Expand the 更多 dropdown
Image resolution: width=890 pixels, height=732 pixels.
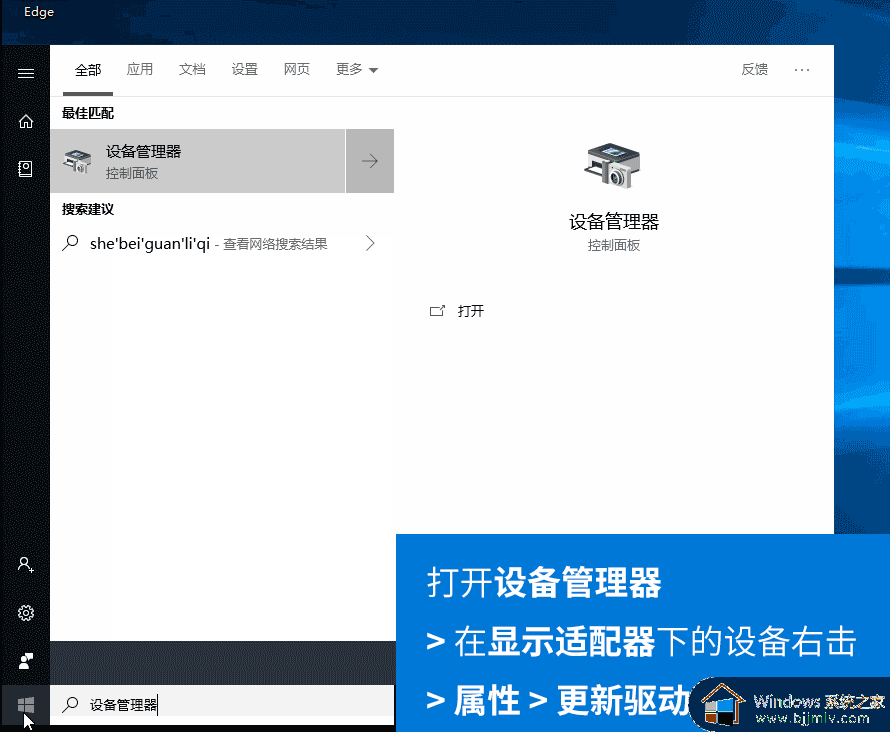[356, 69]
